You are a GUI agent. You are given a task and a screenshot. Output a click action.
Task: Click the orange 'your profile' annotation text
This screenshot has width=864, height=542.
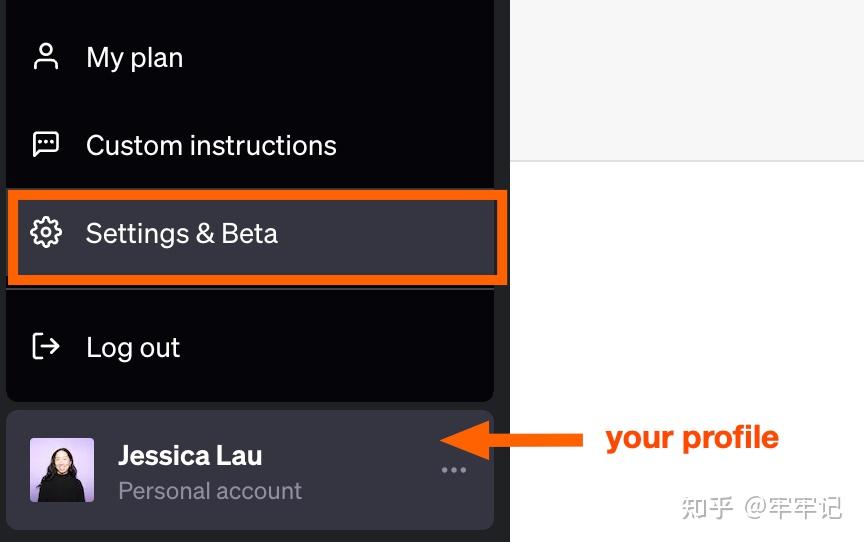coord(692,438)
